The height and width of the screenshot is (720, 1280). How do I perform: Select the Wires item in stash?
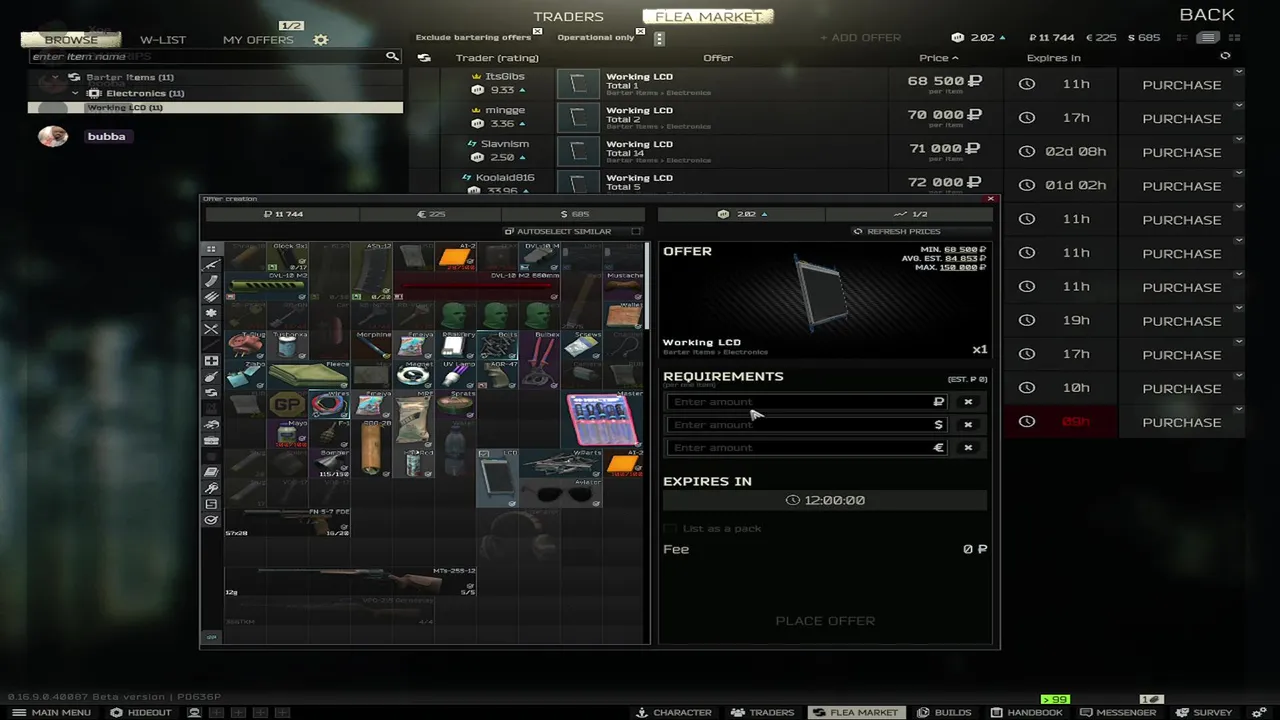pyautogui.click(x=329, y=404)
